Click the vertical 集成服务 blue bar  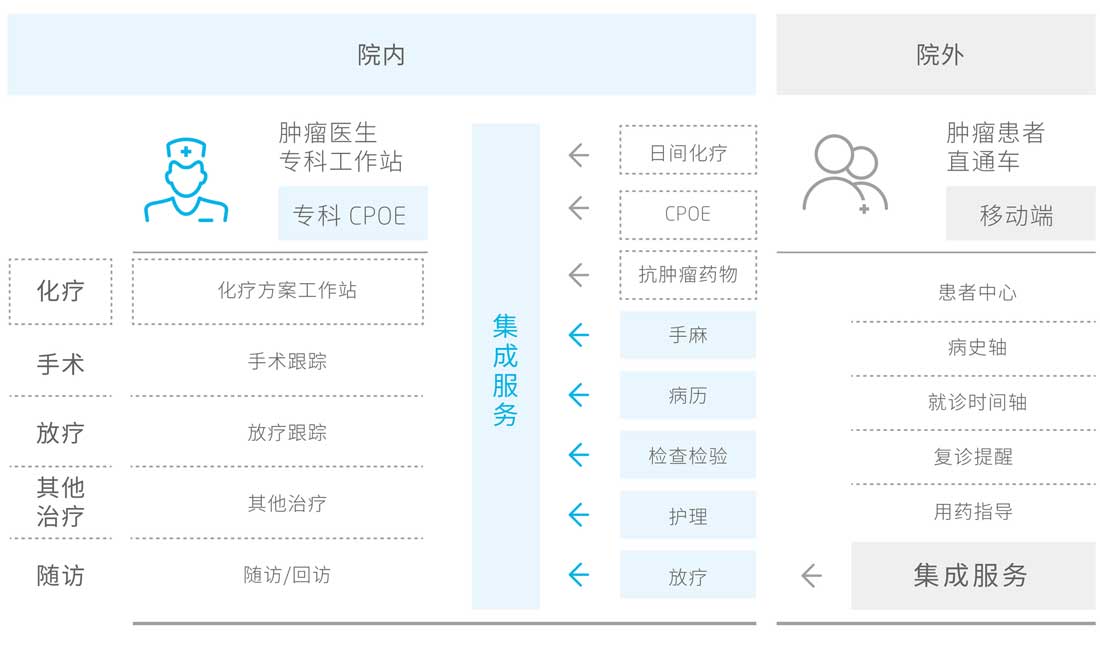click(x=505, y=367)
